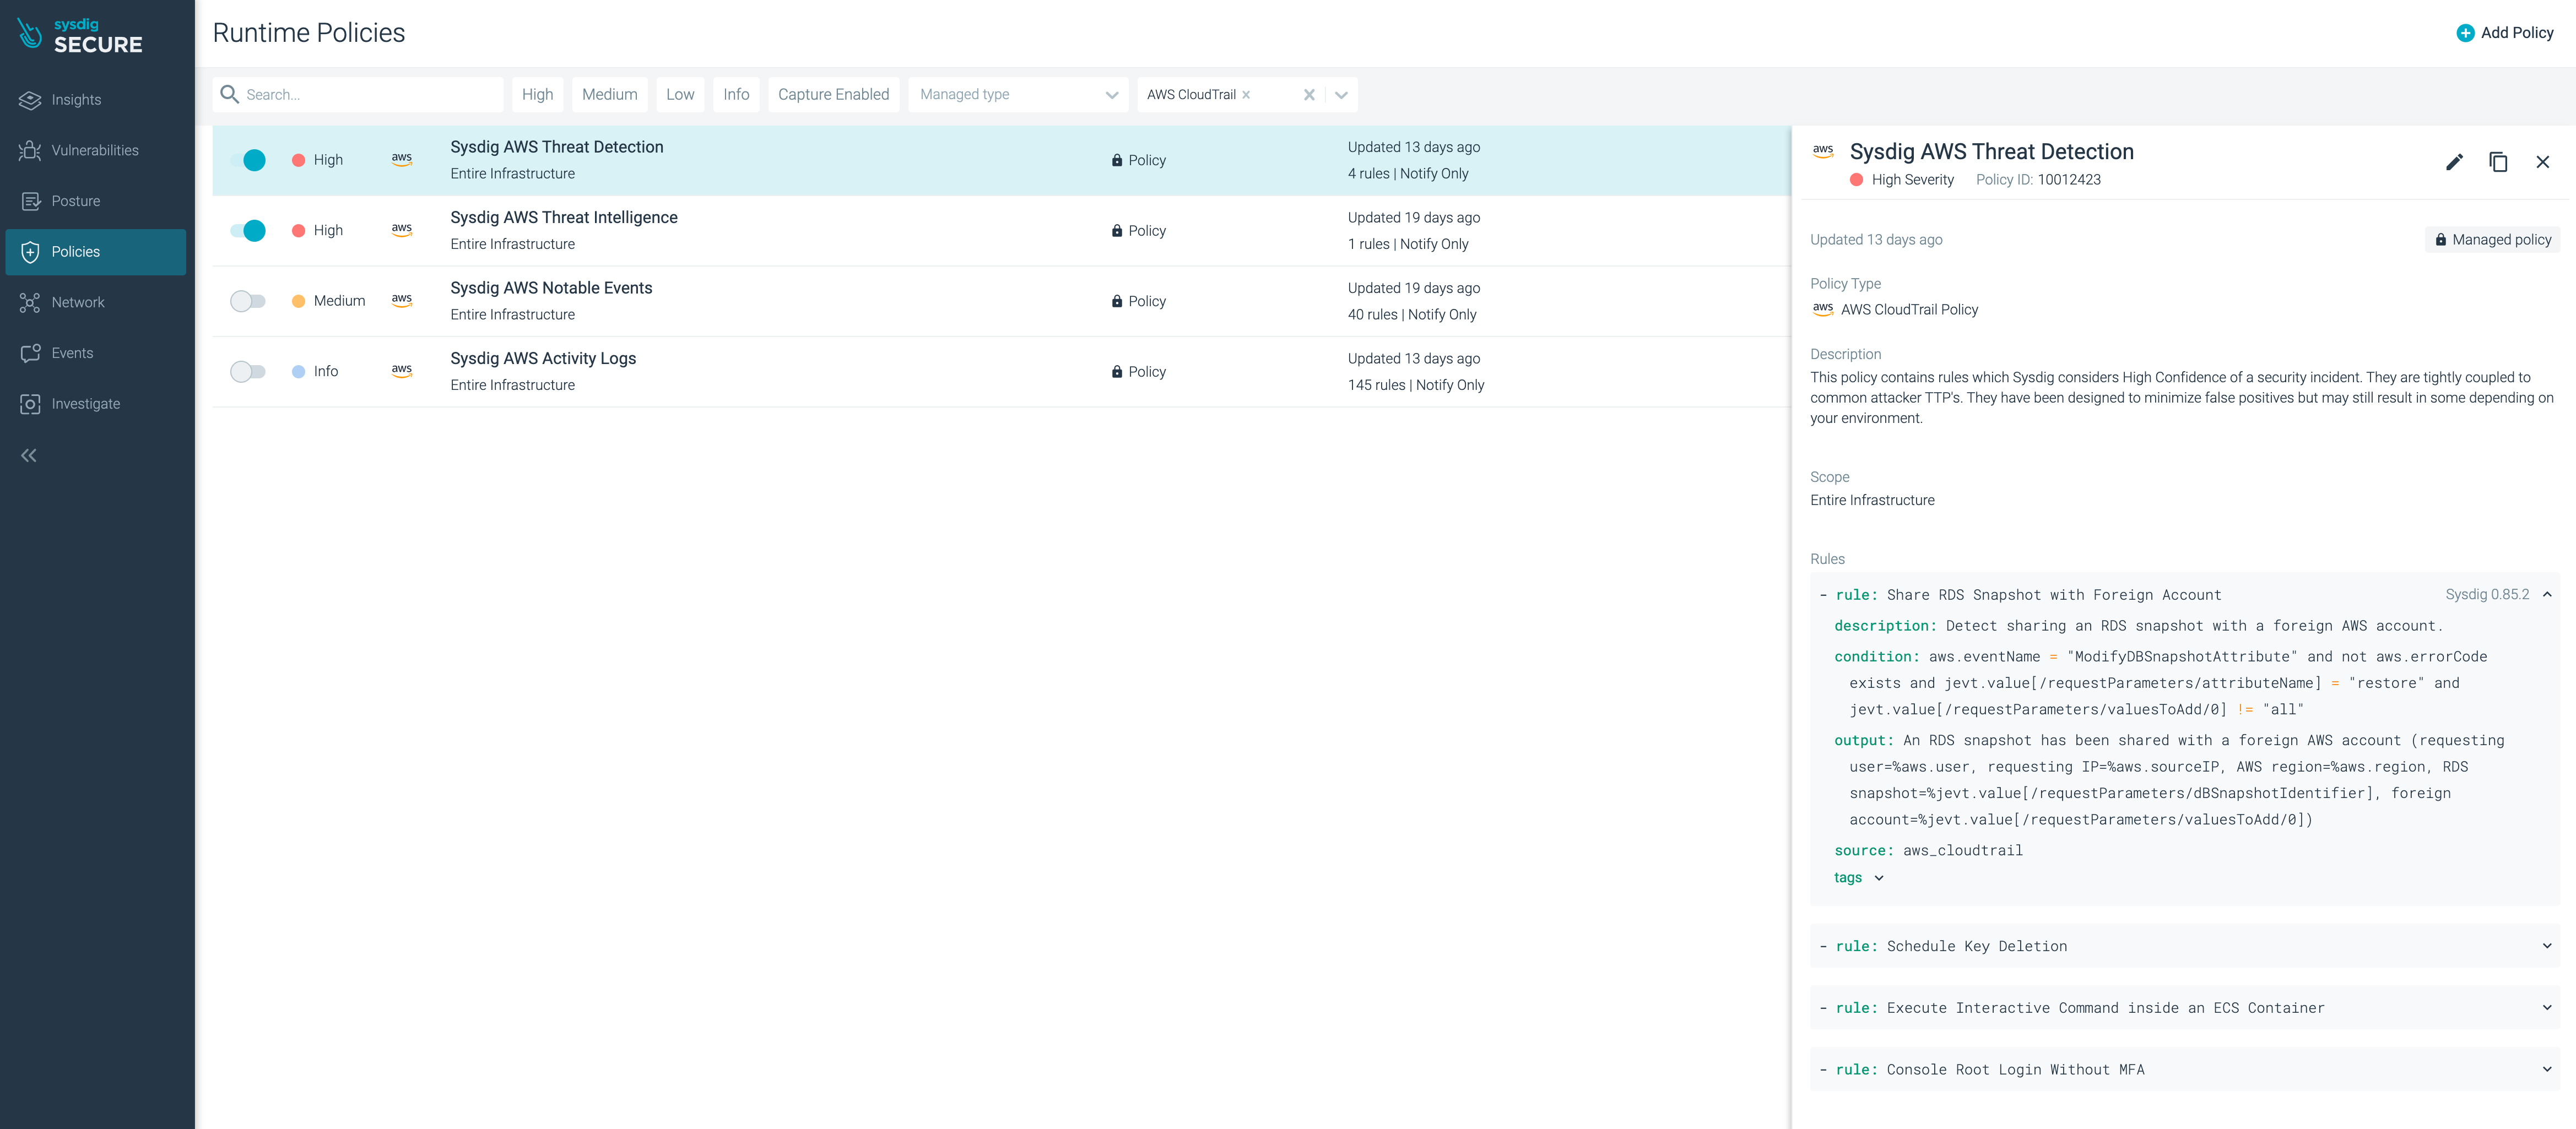2576x1129 pixels.
Task: Disable Sysdig AWS Threat Intelligence policy
Action: point(248,231)
